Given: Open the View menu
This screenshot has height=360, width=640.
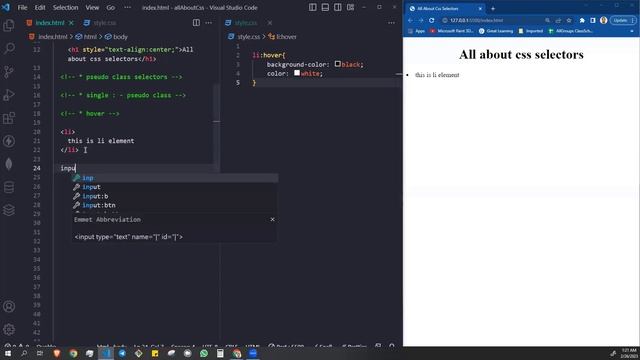Looking at the screenshot, I should (92, 7).
